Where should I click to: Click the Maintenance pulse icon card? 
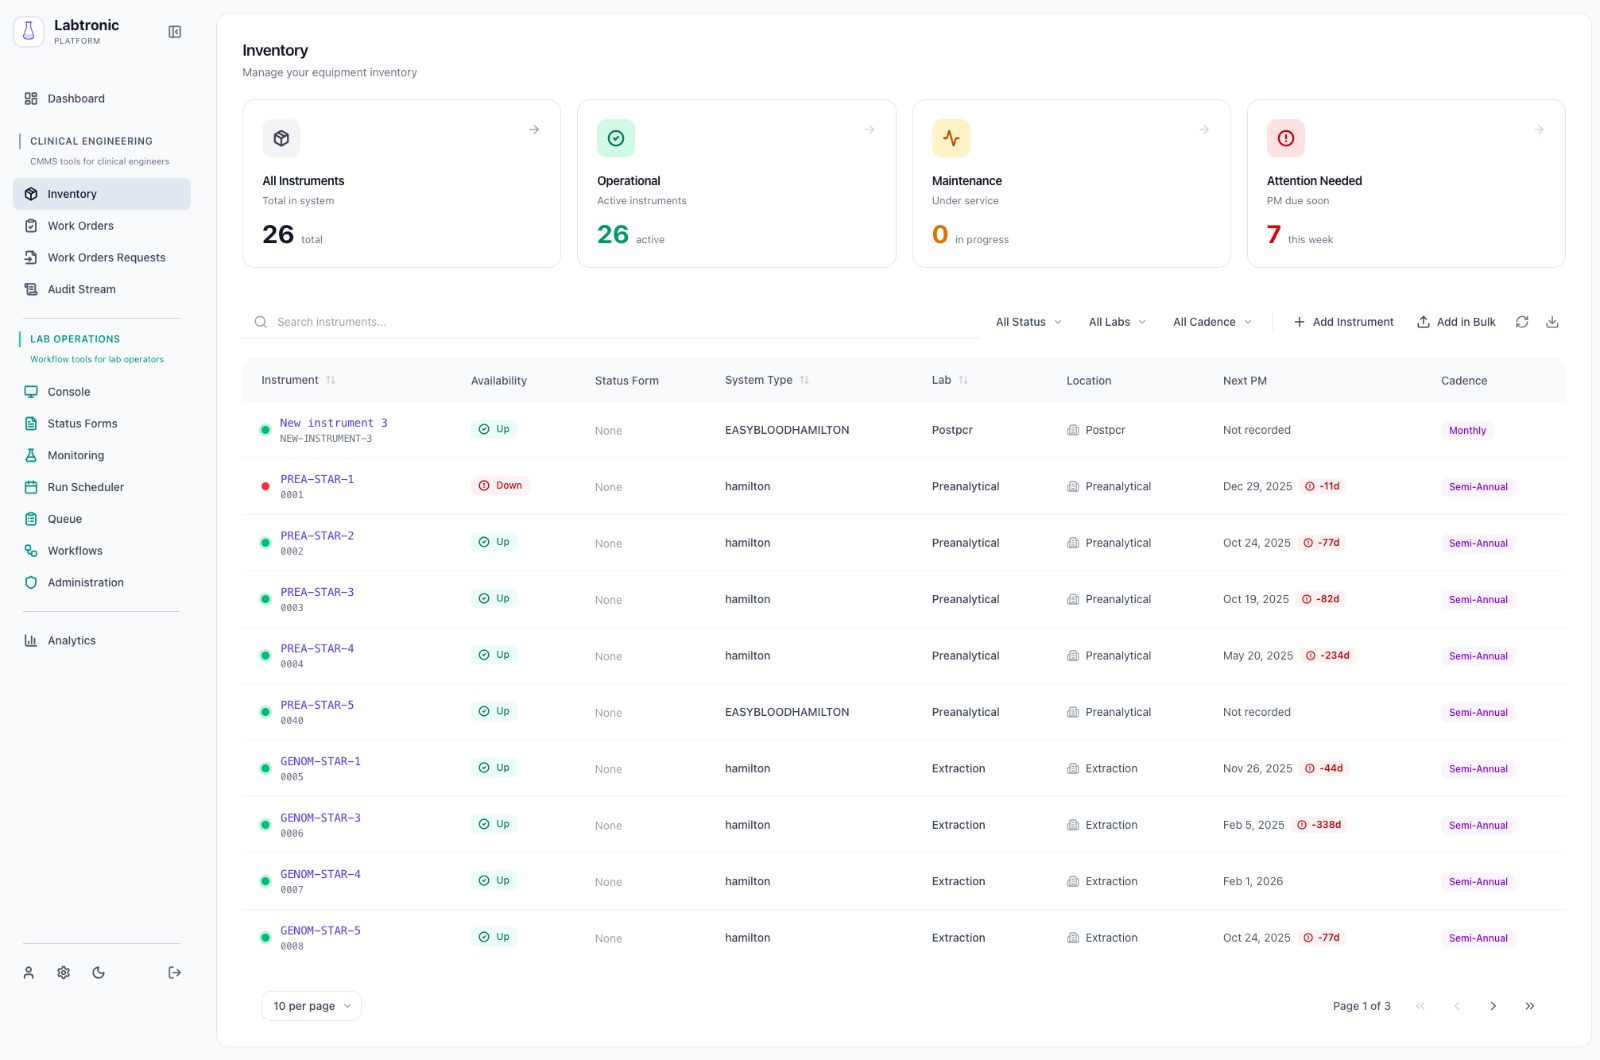tap(951, 139)
